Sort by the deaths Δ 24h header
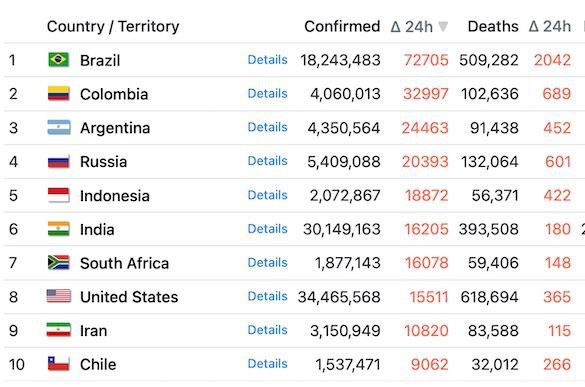 (x=550, y=26)
